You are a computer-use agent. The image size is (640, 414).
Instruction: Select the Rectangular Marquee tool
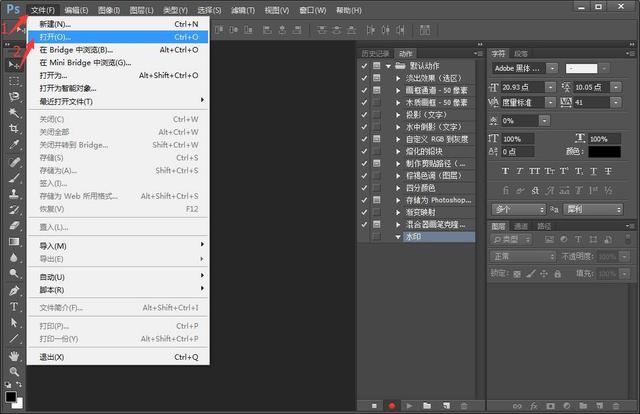pos(13,80)
